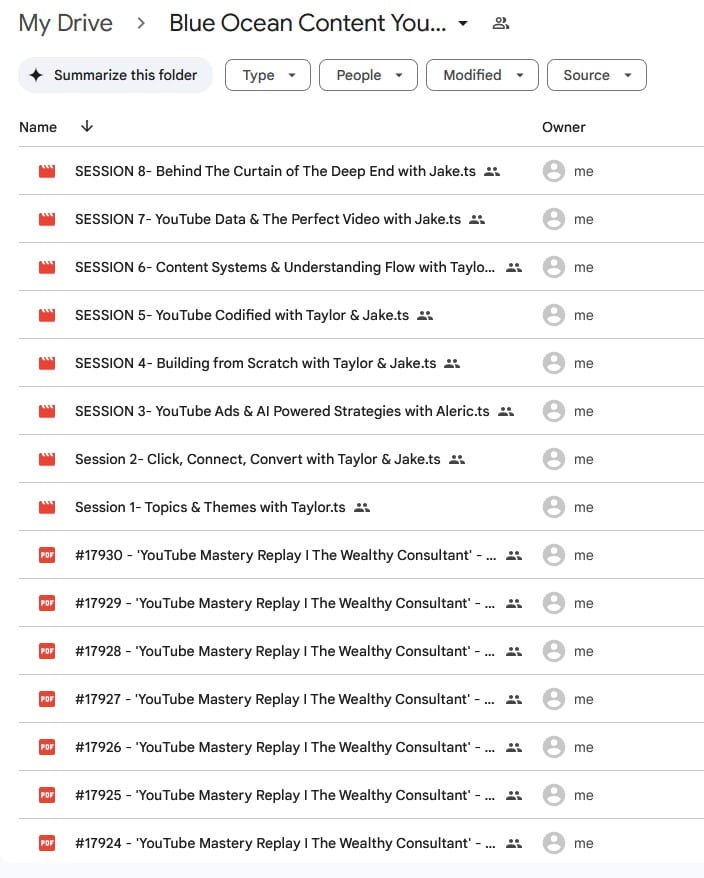This screenshot has height=878, width=704.
Task: Click the PDF icon of the #17924 file
Action: coord(47,843)
